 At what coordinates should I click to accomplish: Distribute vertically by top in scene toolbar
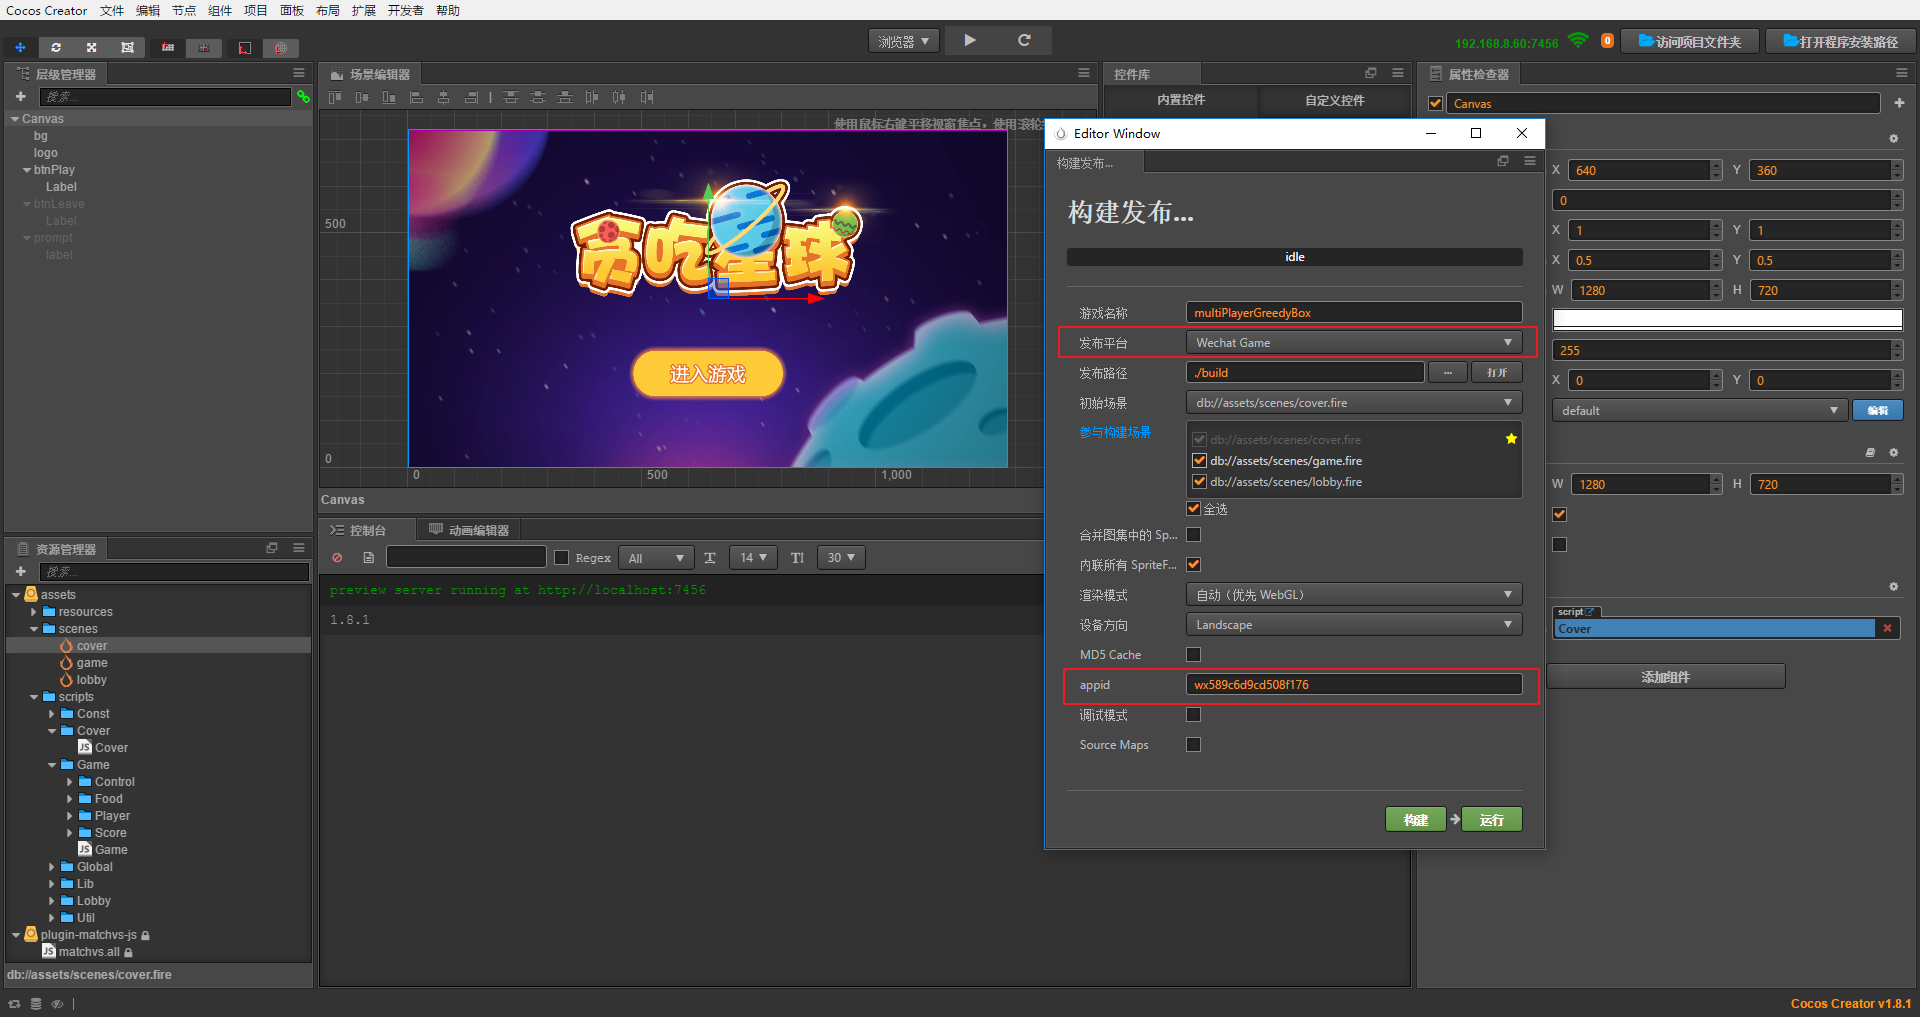pos(511,97)
